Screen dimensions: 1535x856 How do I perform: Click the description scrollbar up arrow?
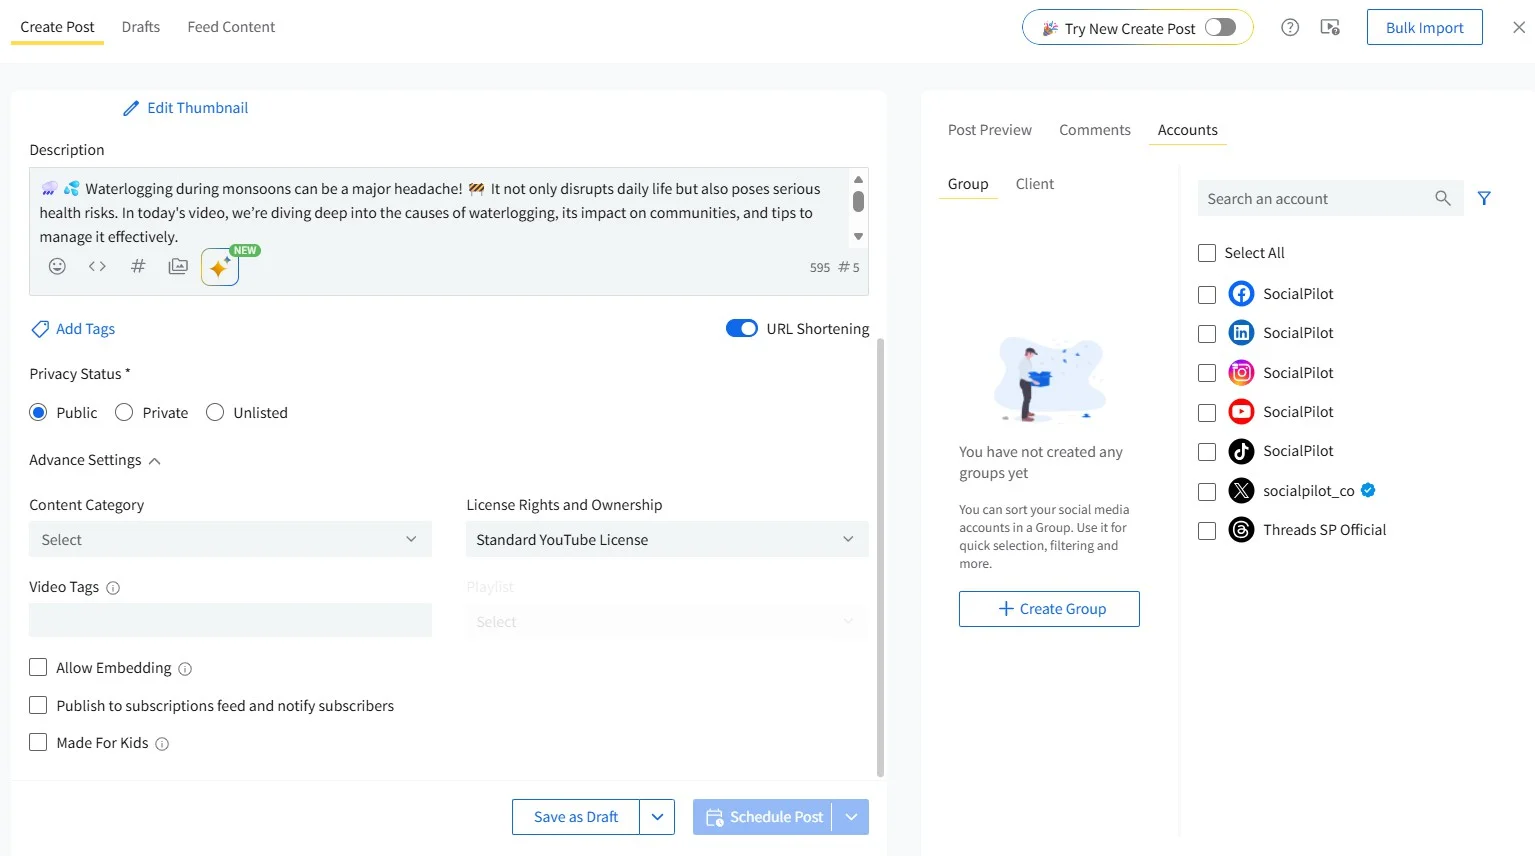858,179
